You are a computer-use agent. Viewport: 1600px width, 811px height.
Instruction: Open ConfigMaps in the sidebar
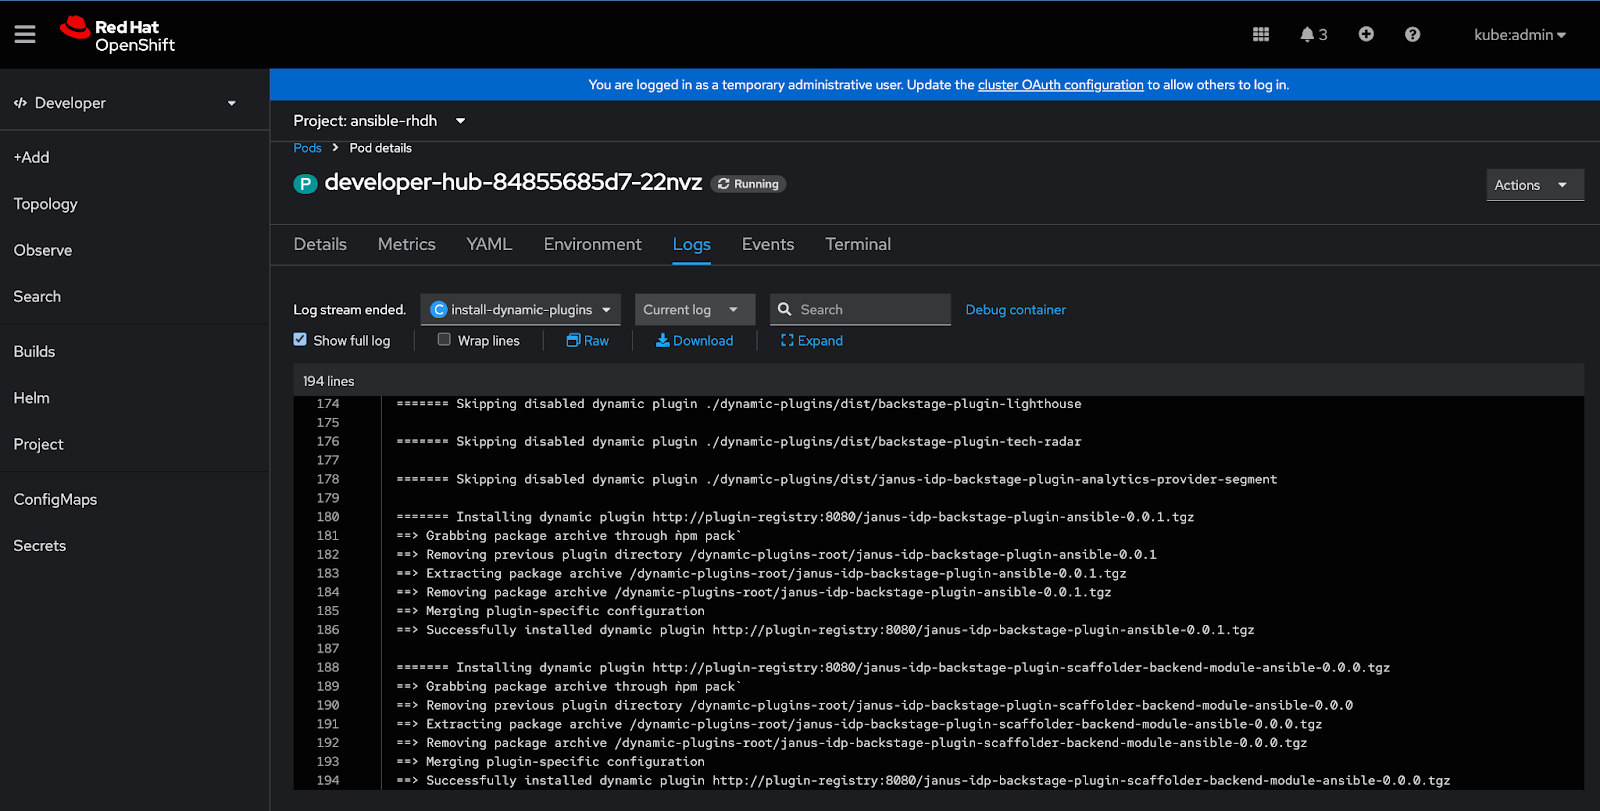point(55,500)
